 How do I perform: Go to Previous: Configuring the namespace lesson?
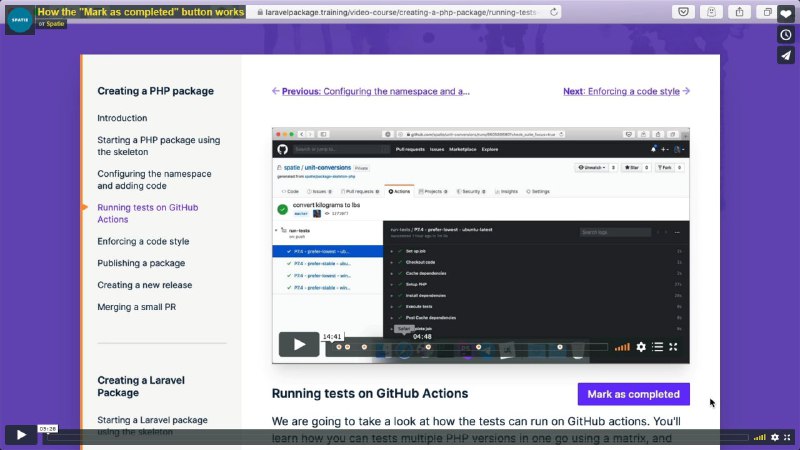click(371, 91)
